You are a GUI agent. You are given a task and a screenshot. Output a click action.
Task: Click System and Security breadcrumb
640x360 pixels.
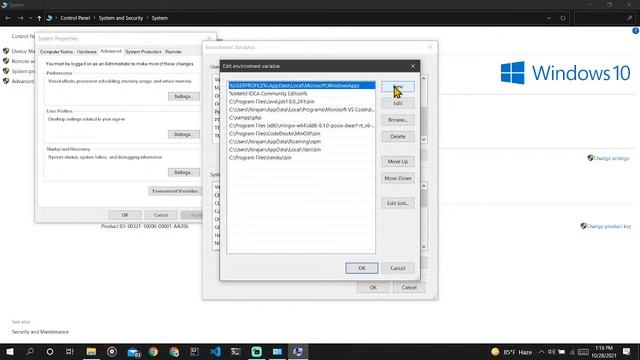click(121, 18)
